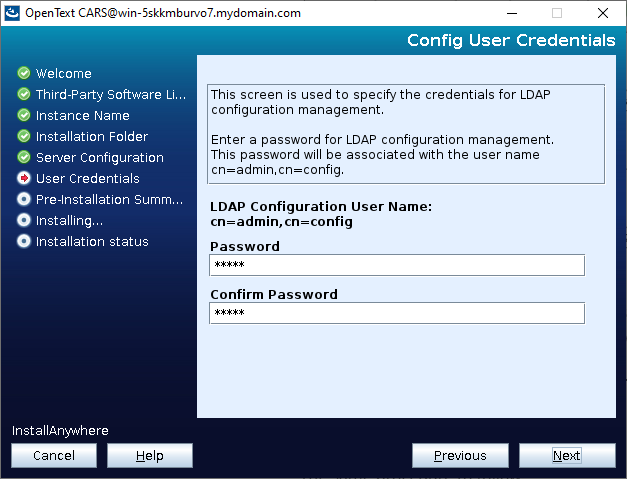Click the circle icon beside Installing step

click(24, 220)
